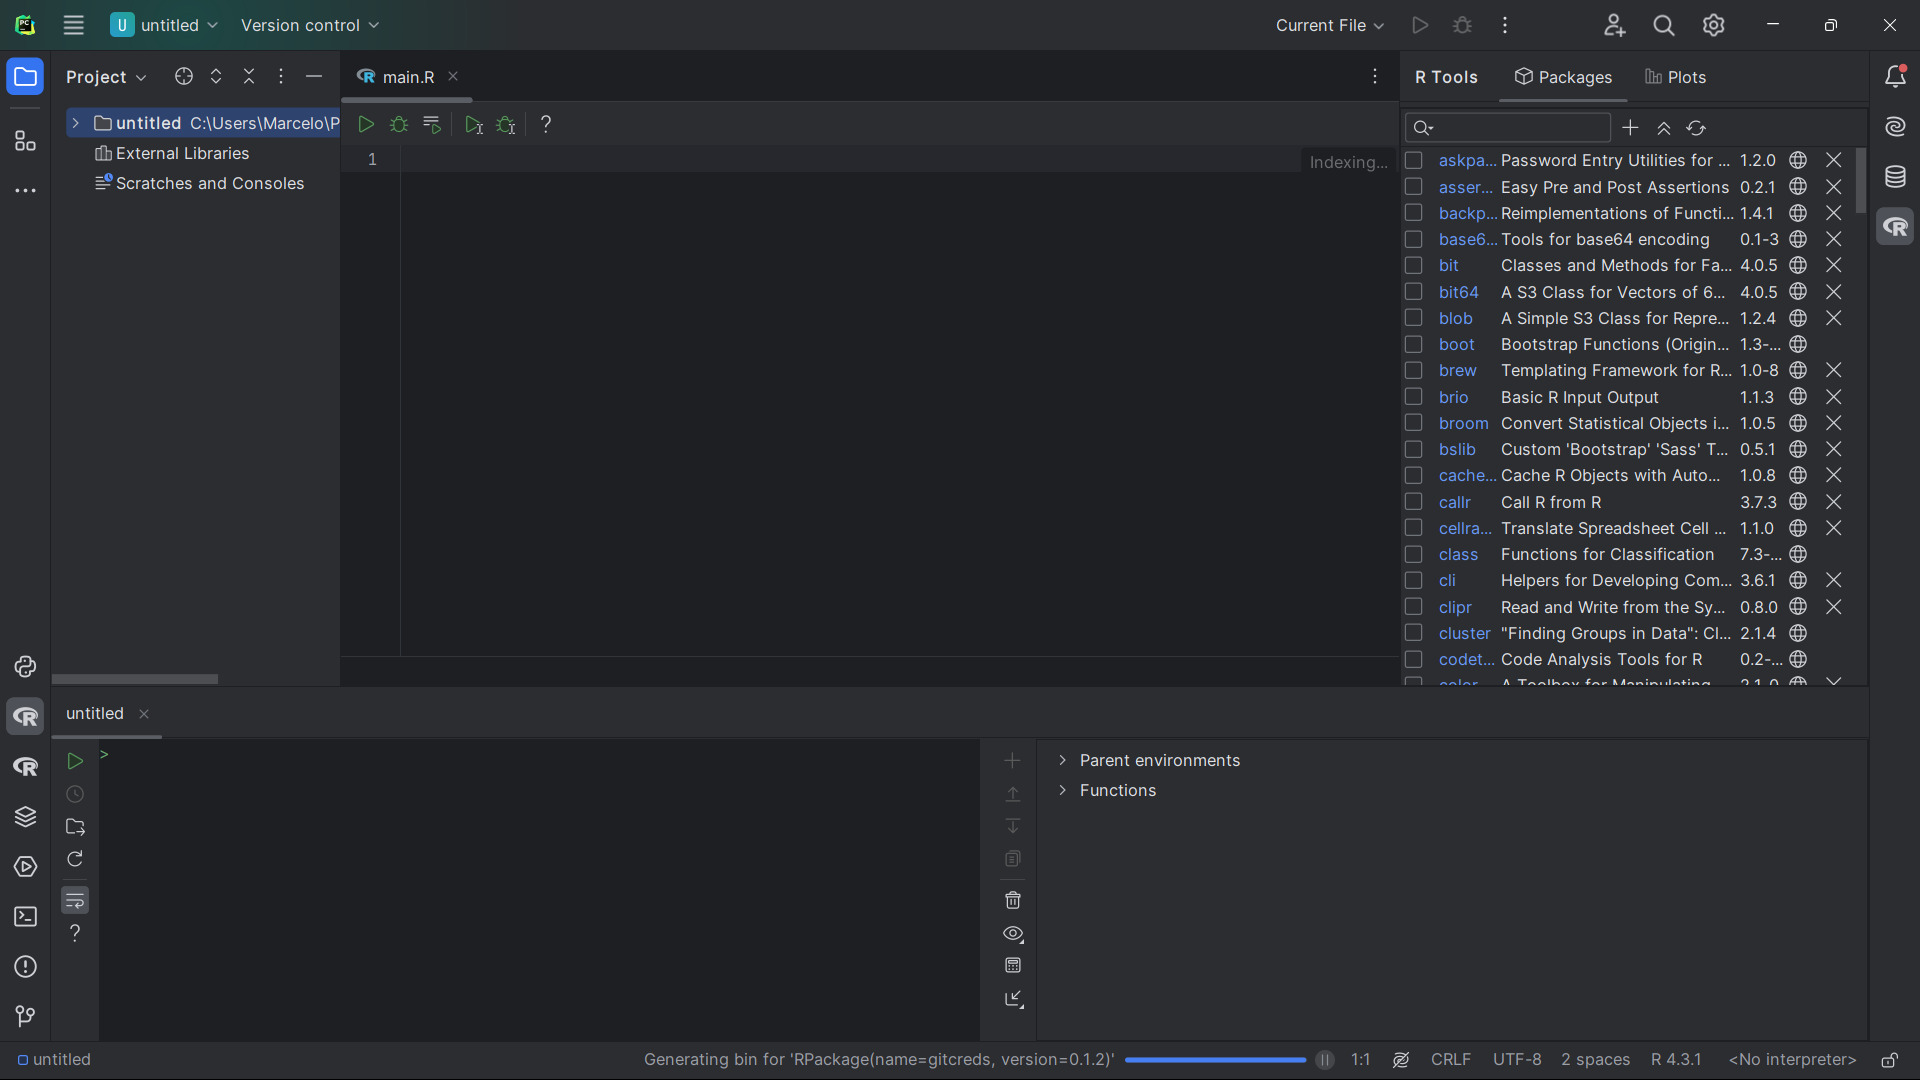Click the R Tools tab
Viewport: 1920px width, 1080px height.
1447,76
